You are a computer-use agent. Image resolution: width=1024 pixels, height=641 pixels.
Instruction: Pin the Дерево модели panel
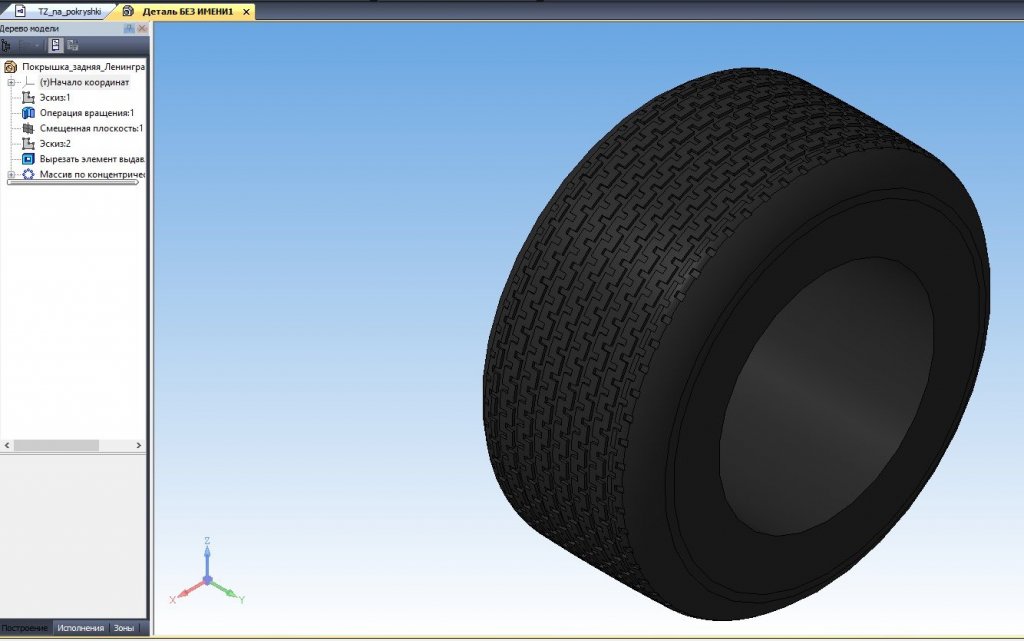(x=129, y=29)
